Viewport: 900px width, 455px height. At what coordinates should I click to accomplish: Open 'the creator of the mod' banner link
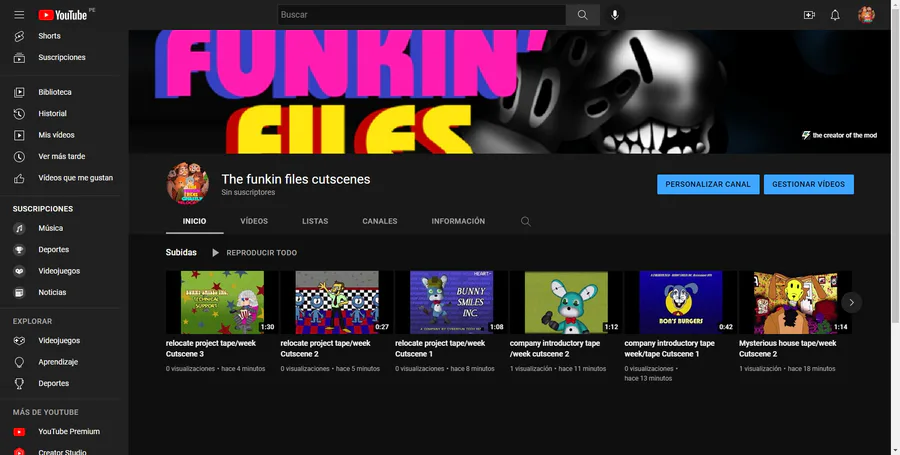[x=839, y=135]
